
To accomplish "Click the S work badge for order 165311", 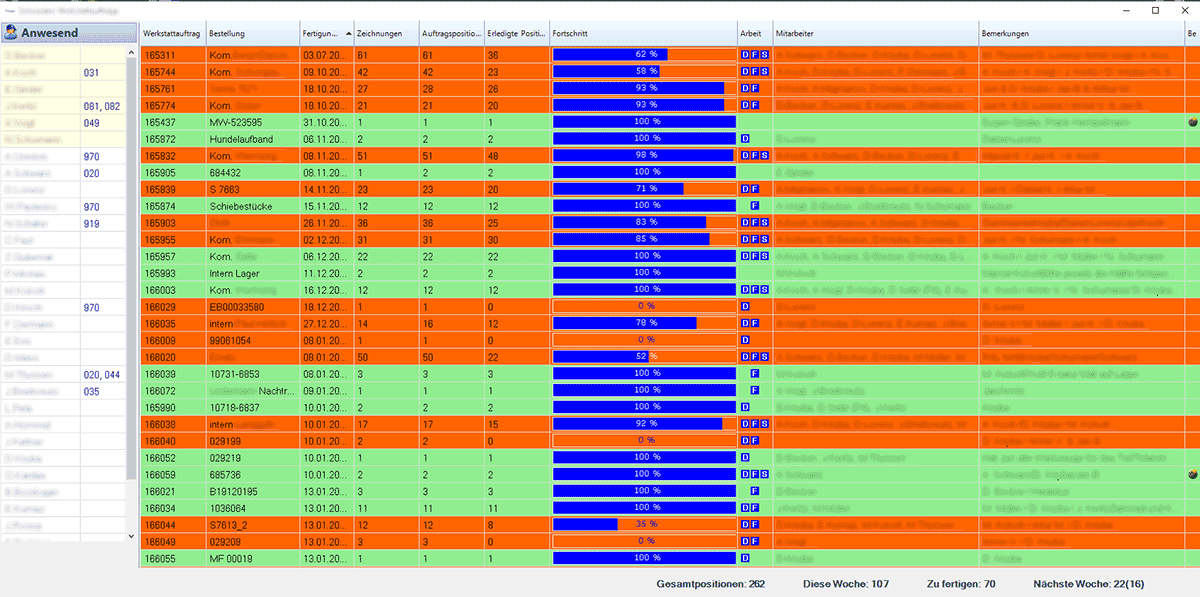I will coord(765,55).
